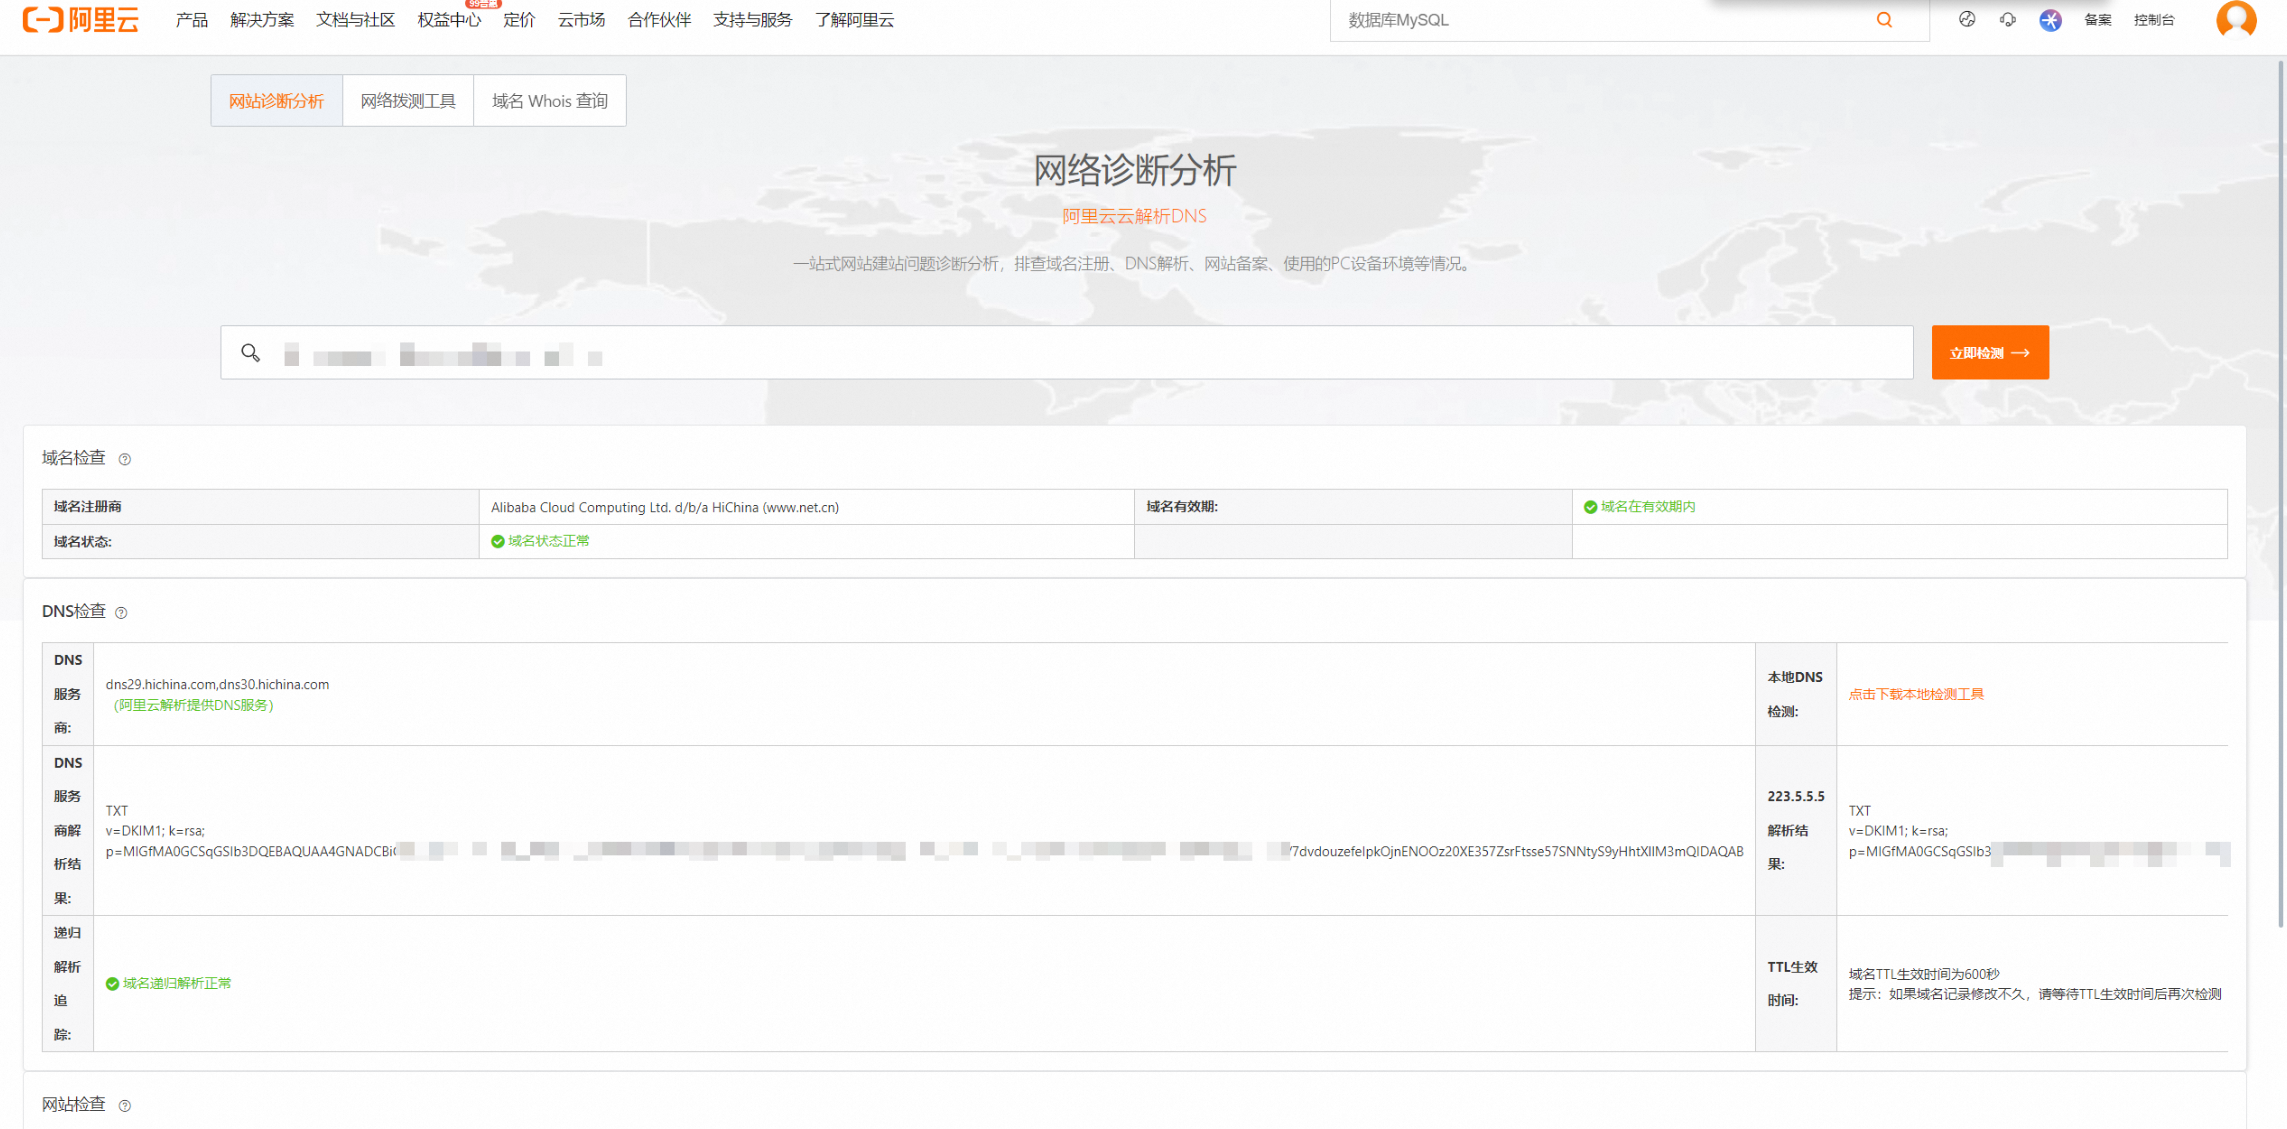Expand the 解决方案 navigation menu
This screenshot has height=1129, width=2287.
click(261, 20)
